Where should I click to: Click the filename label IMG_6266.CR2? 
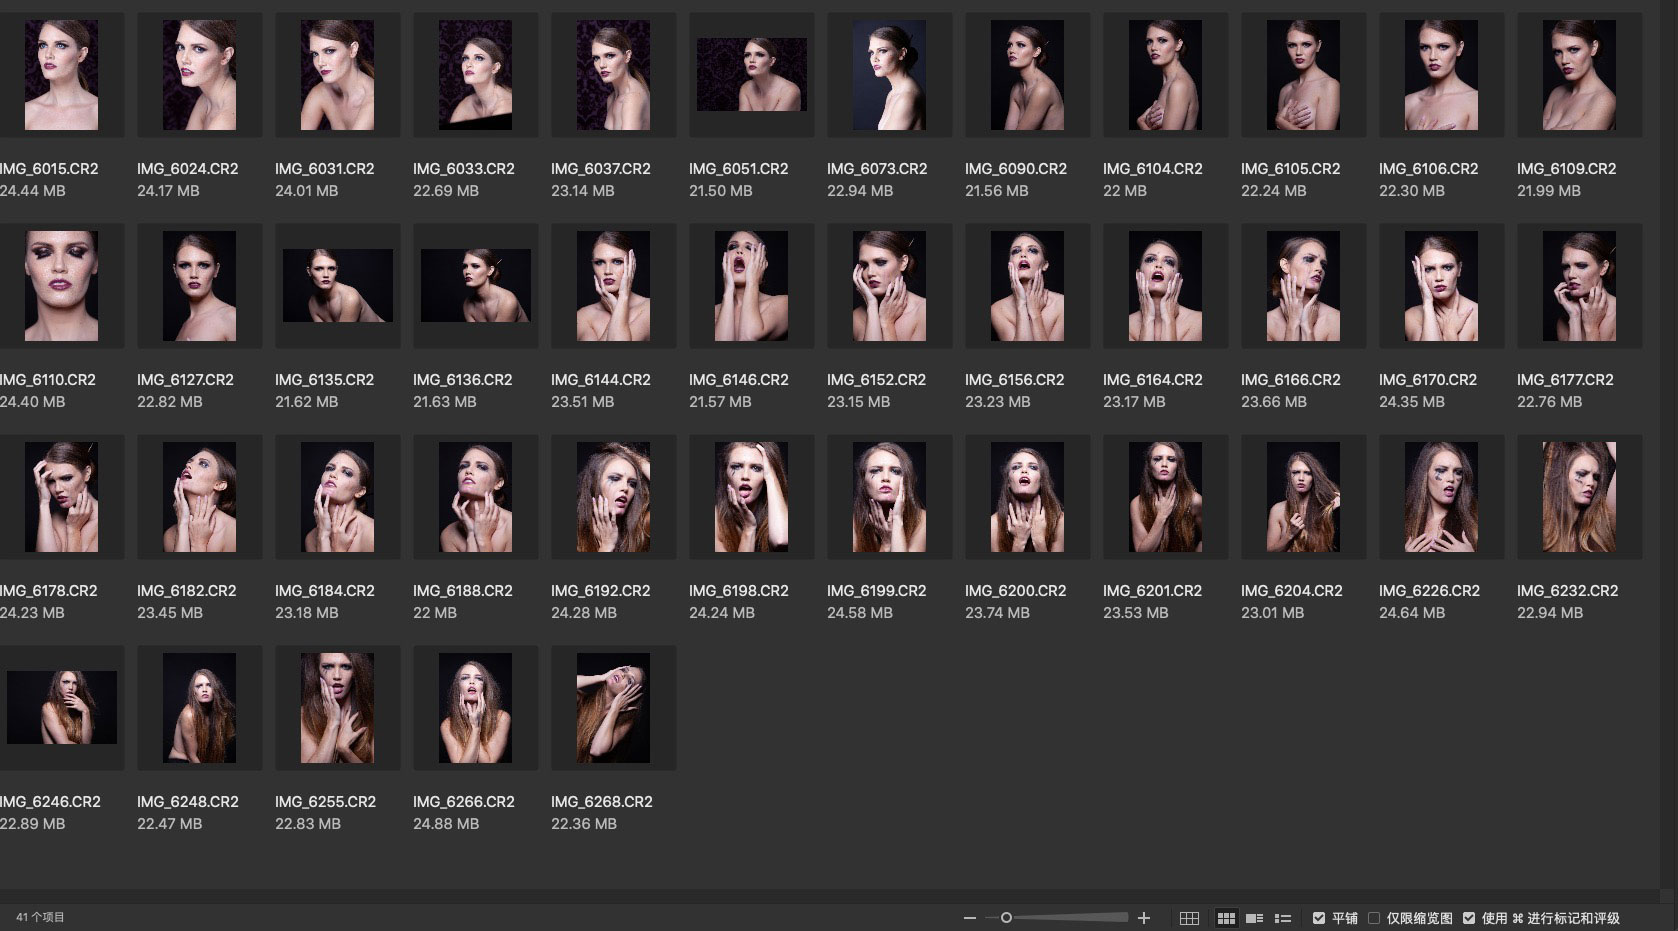point(463,802)
